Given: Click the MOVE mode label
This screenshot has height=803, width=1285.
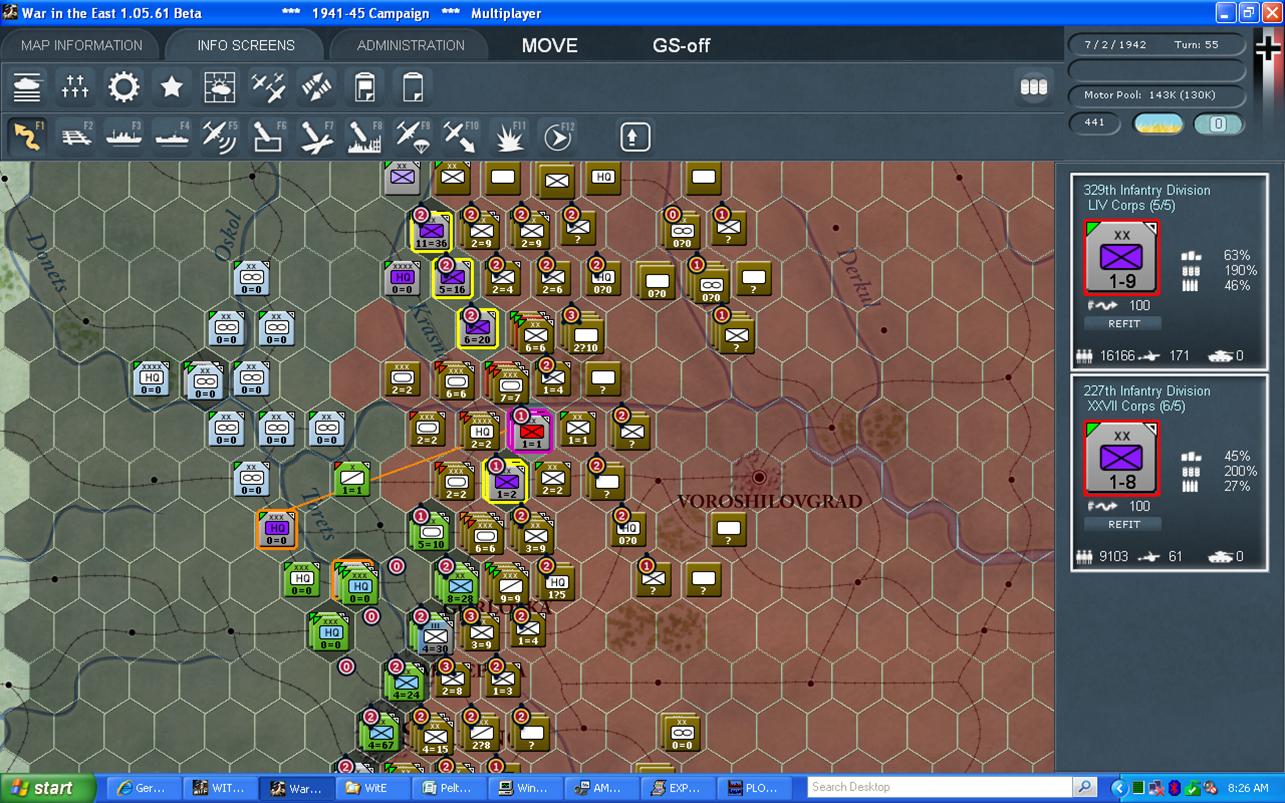Looking at the screenshot, I should pos(550,45).
